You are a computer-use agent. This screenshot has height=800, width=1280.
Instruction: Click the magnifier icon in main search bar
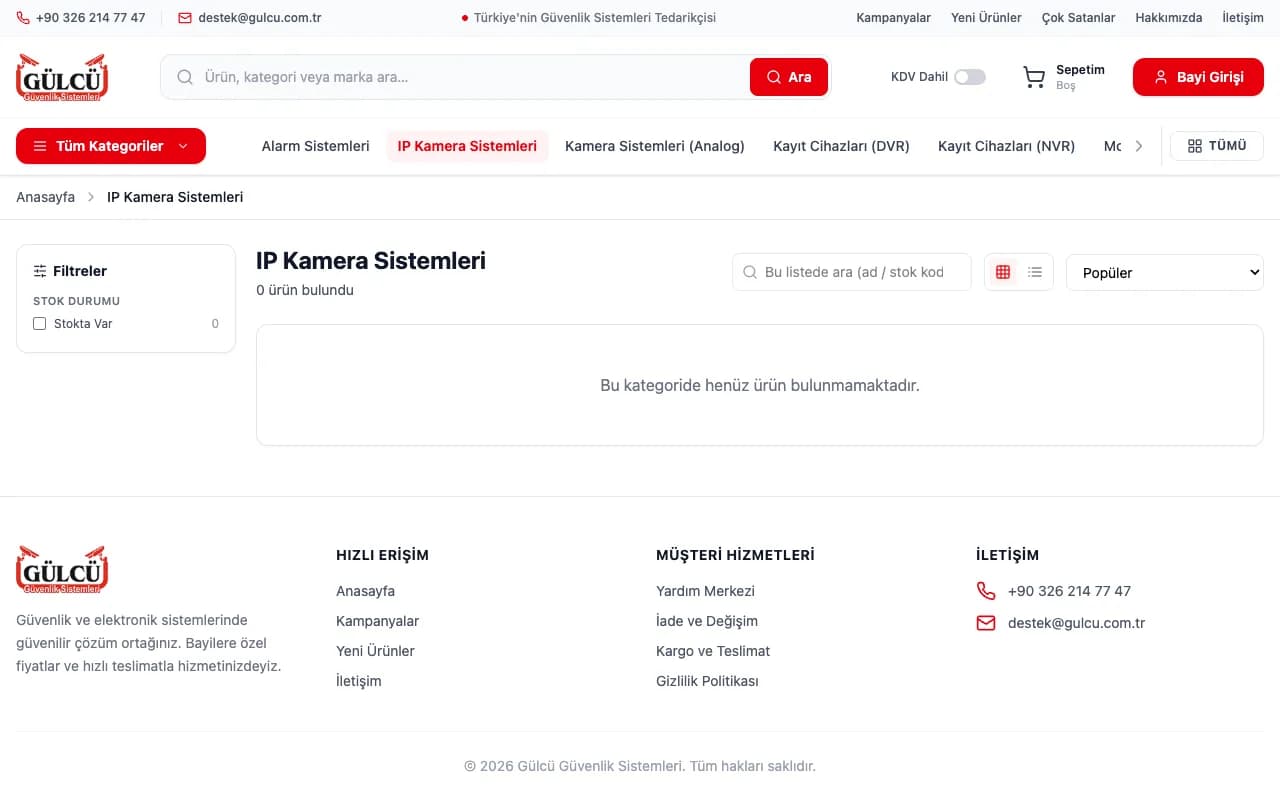pyautogui.click(x=185, y=77)
